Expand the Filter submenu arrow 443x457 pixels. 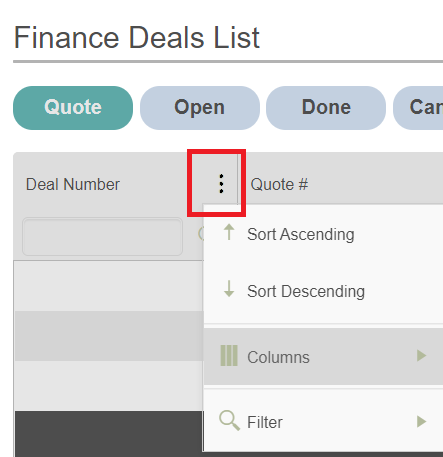tap(421, 421)
